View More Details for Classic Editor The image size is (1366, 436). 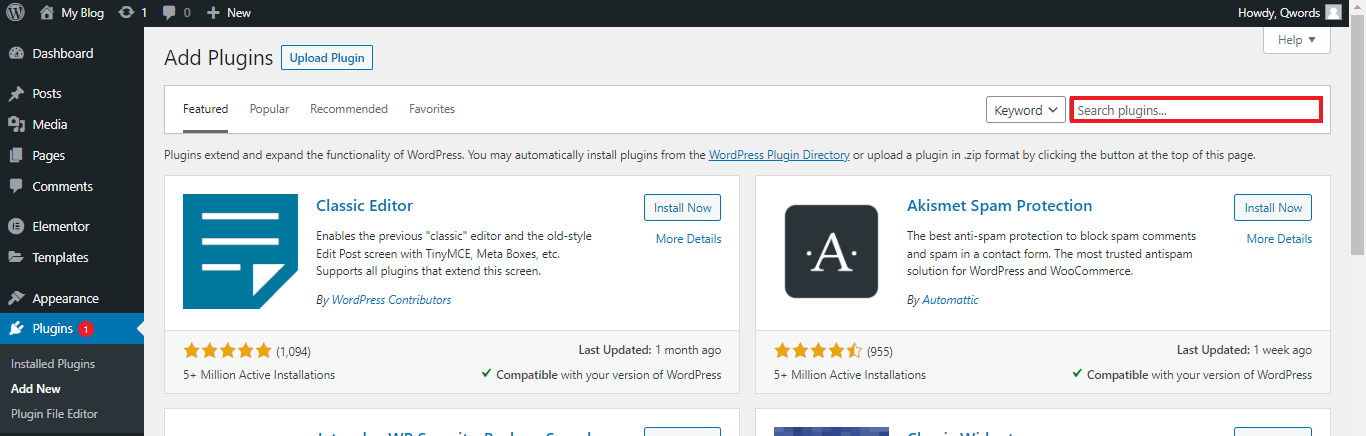[688, 239]
